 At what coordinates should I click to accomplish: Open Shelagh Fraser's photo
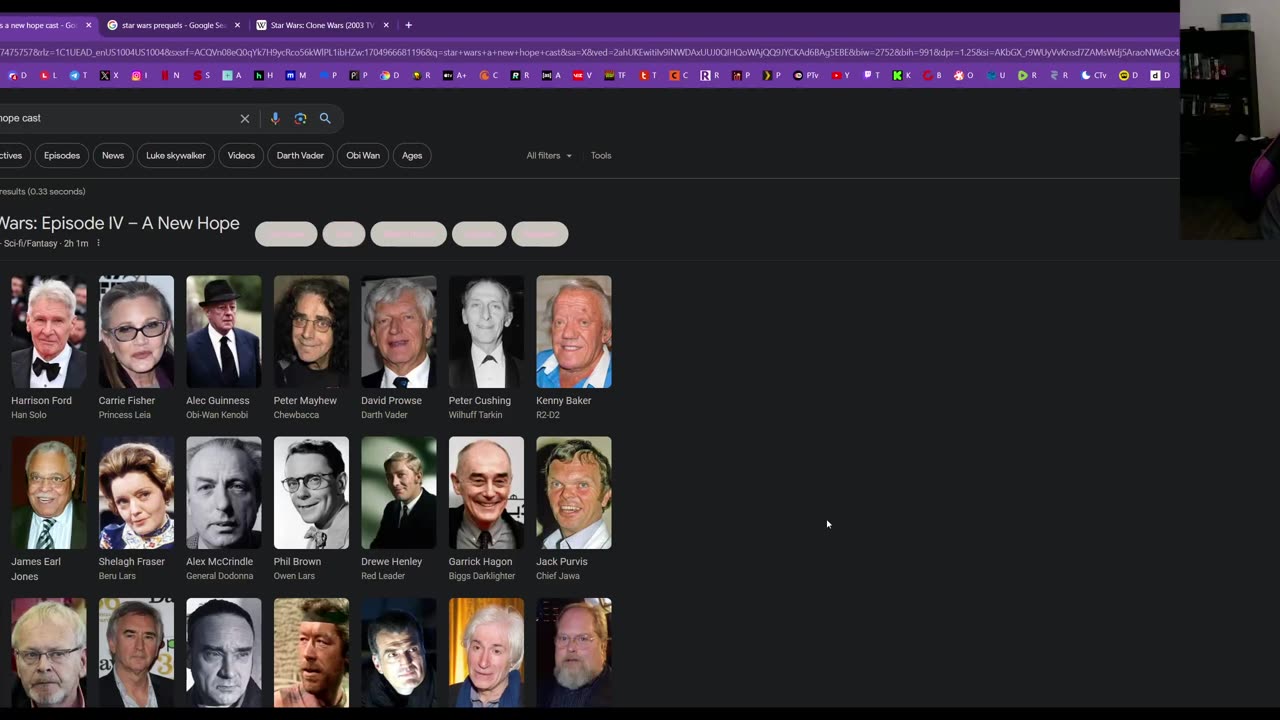pyautogui.click(x=136, y=493)
